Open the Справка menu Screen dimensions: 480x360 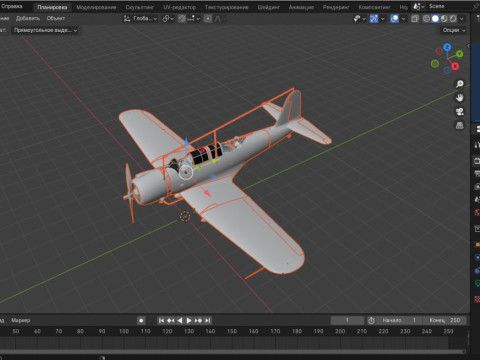pyautogui.click(x=12, y=6)
